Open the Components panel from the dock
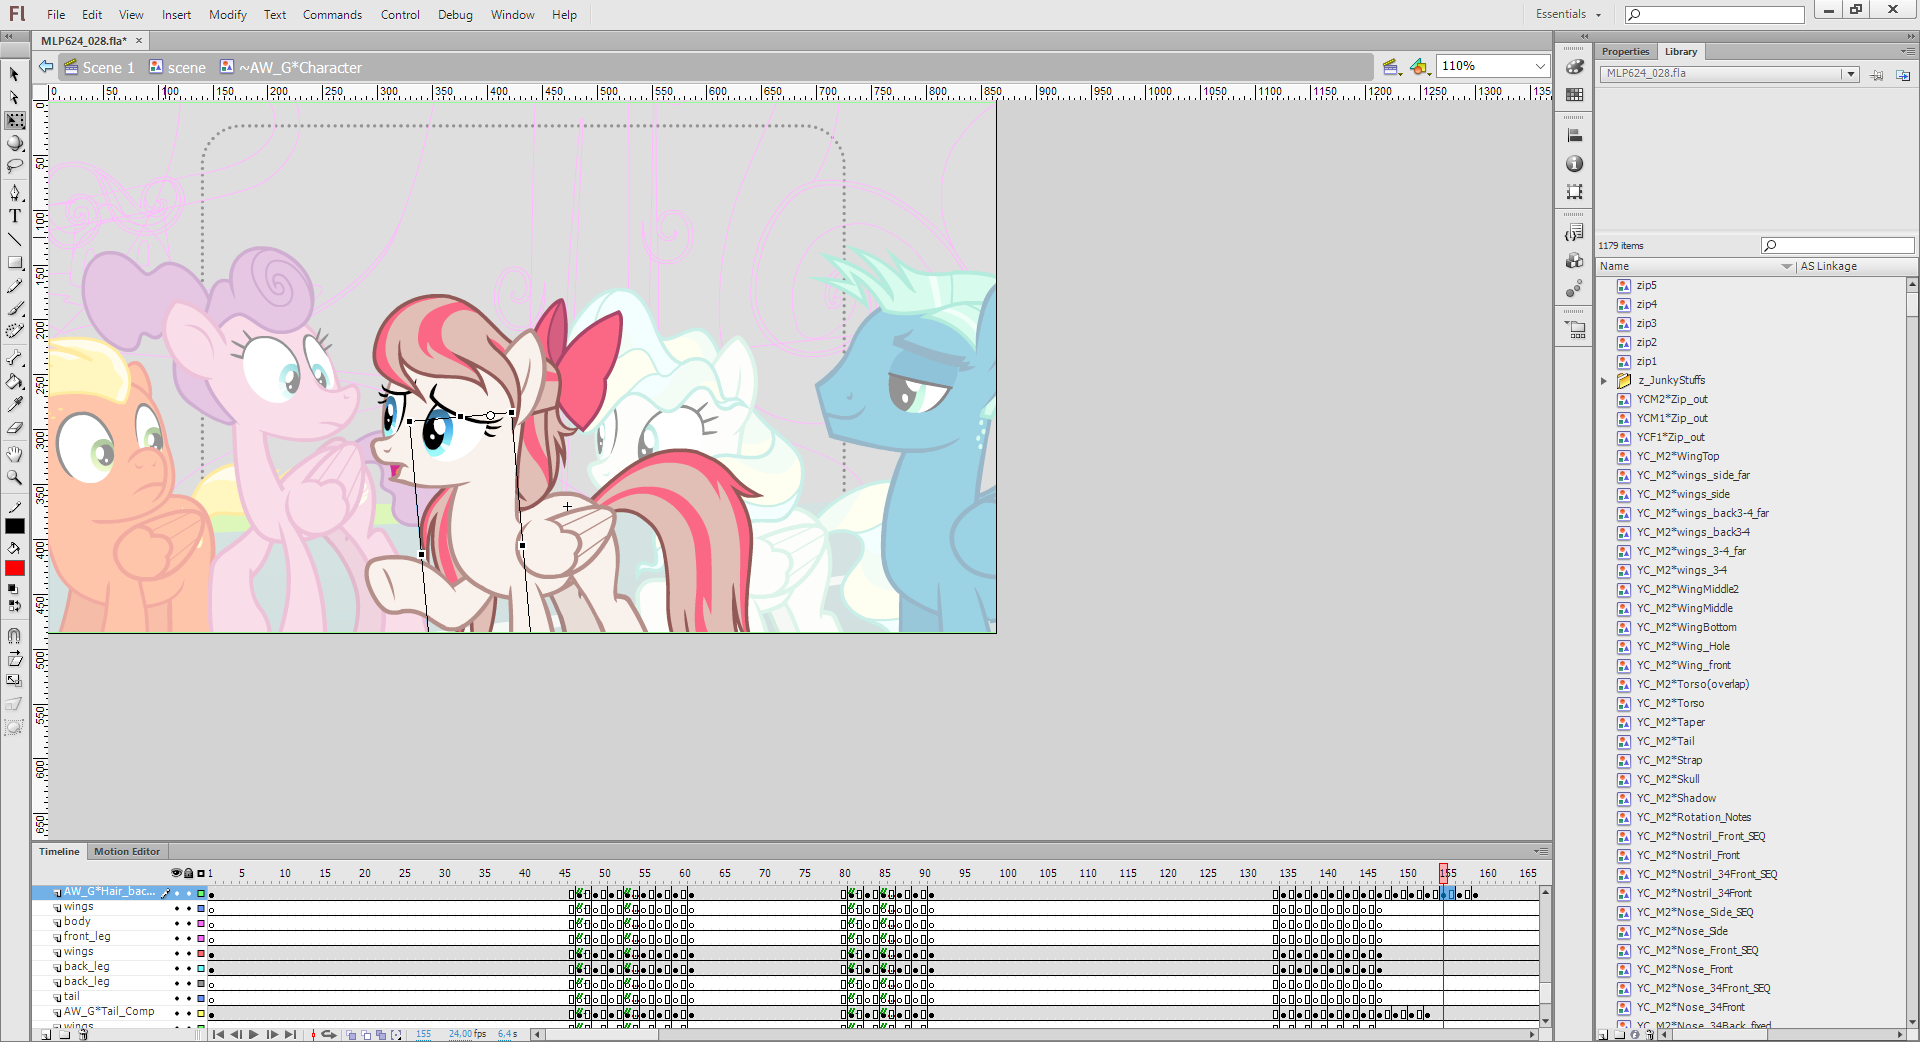 tap(1575, 261)
